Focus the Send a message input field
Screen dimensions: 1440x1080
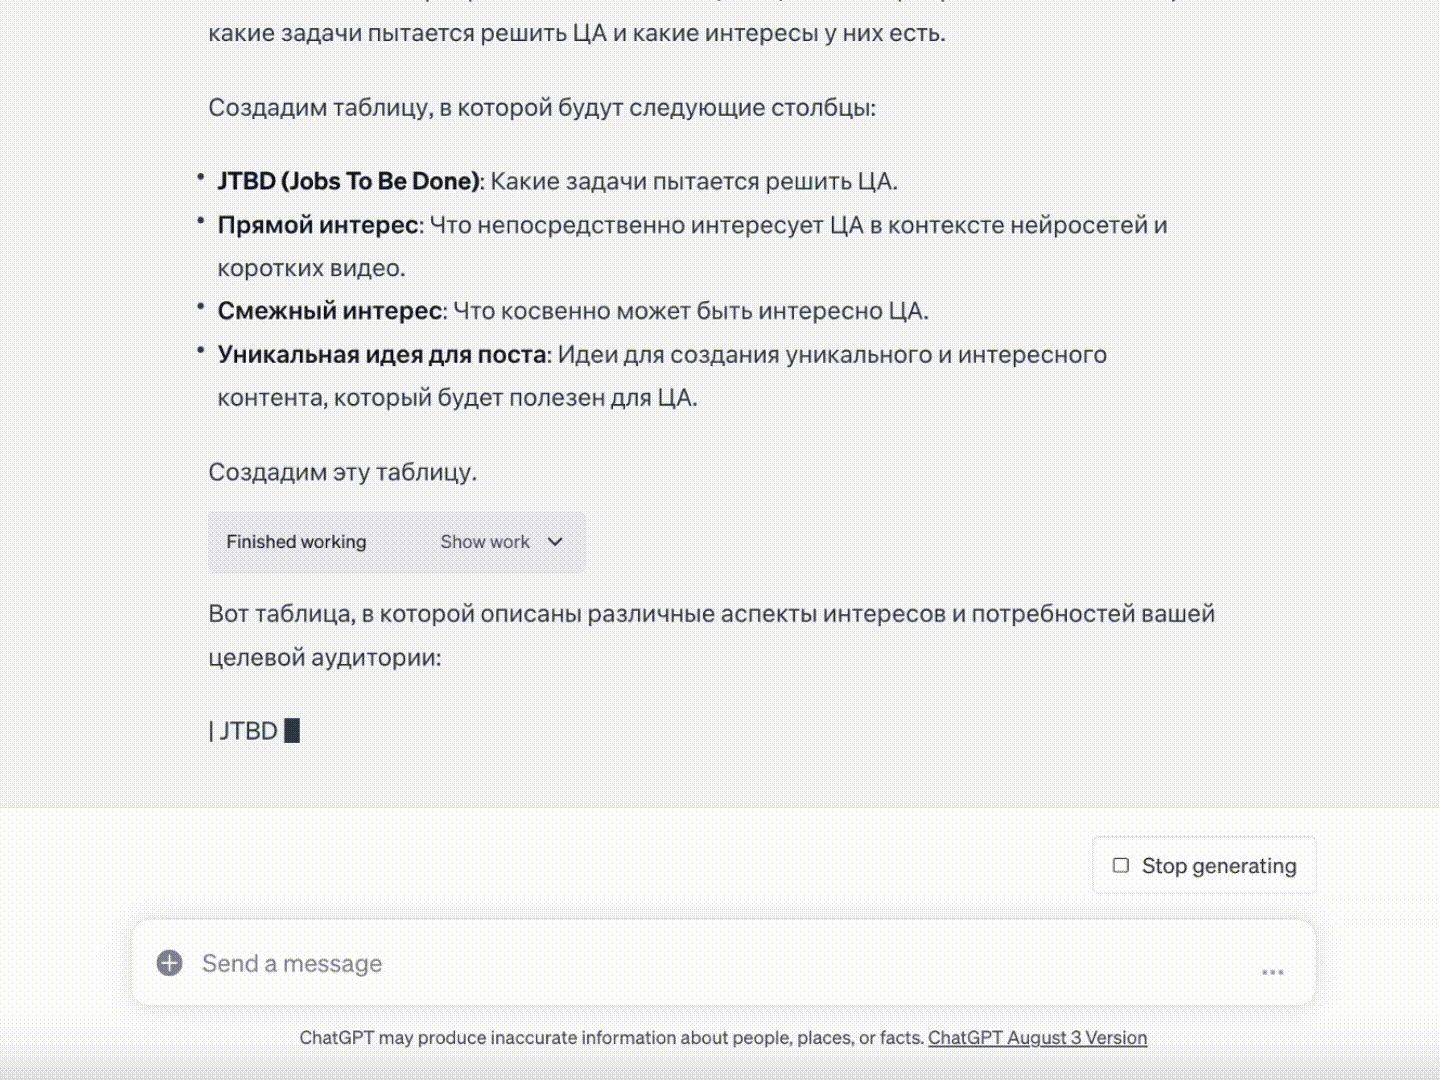700,963
